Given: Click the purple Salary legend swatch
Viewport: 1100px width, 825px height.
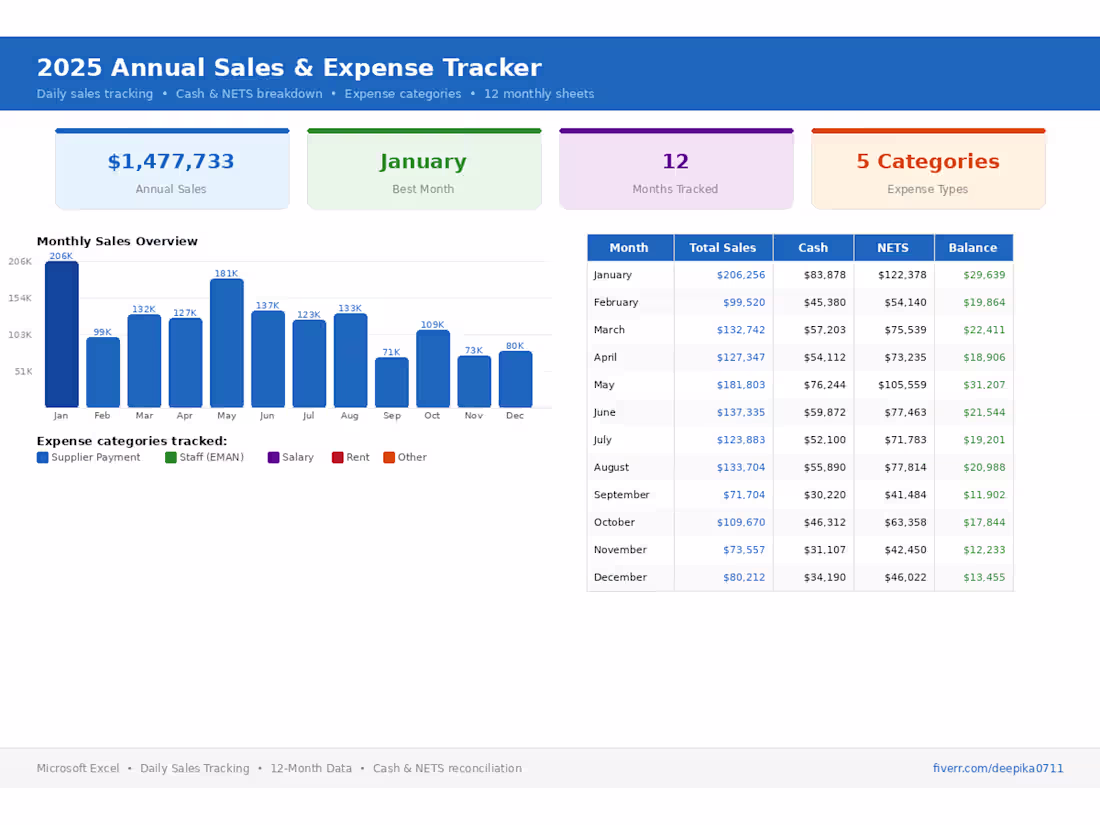Looking at the screenshot, I should click(x=274, y=457).
